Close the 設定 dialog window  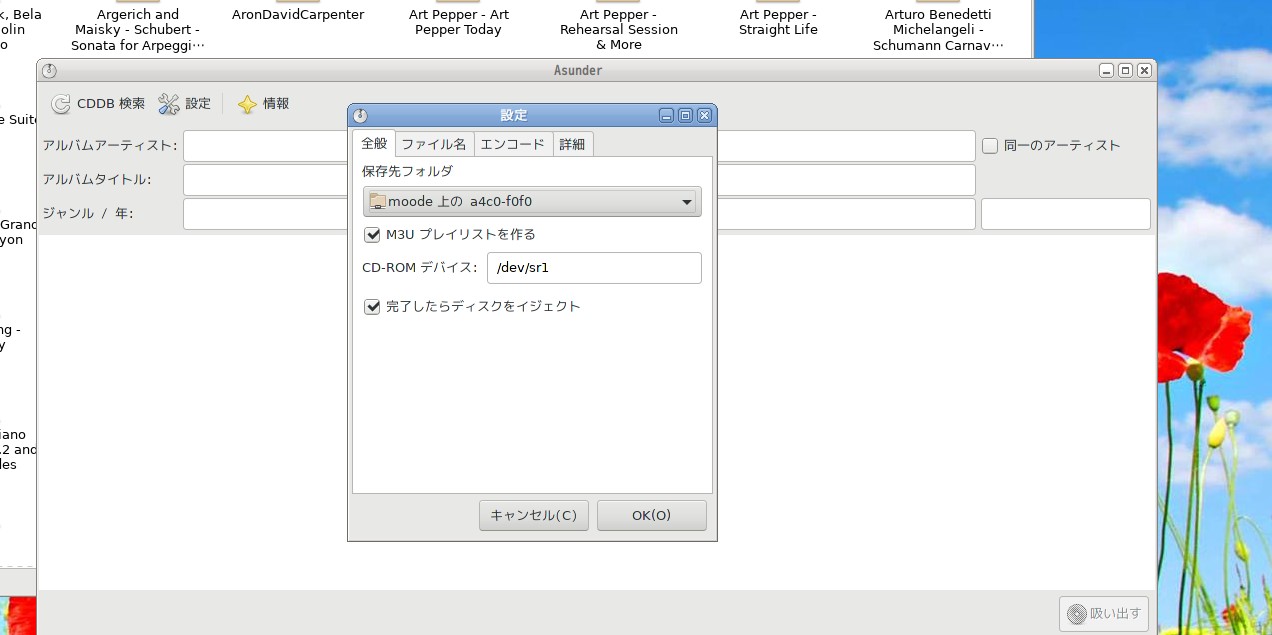pos(704,115)
